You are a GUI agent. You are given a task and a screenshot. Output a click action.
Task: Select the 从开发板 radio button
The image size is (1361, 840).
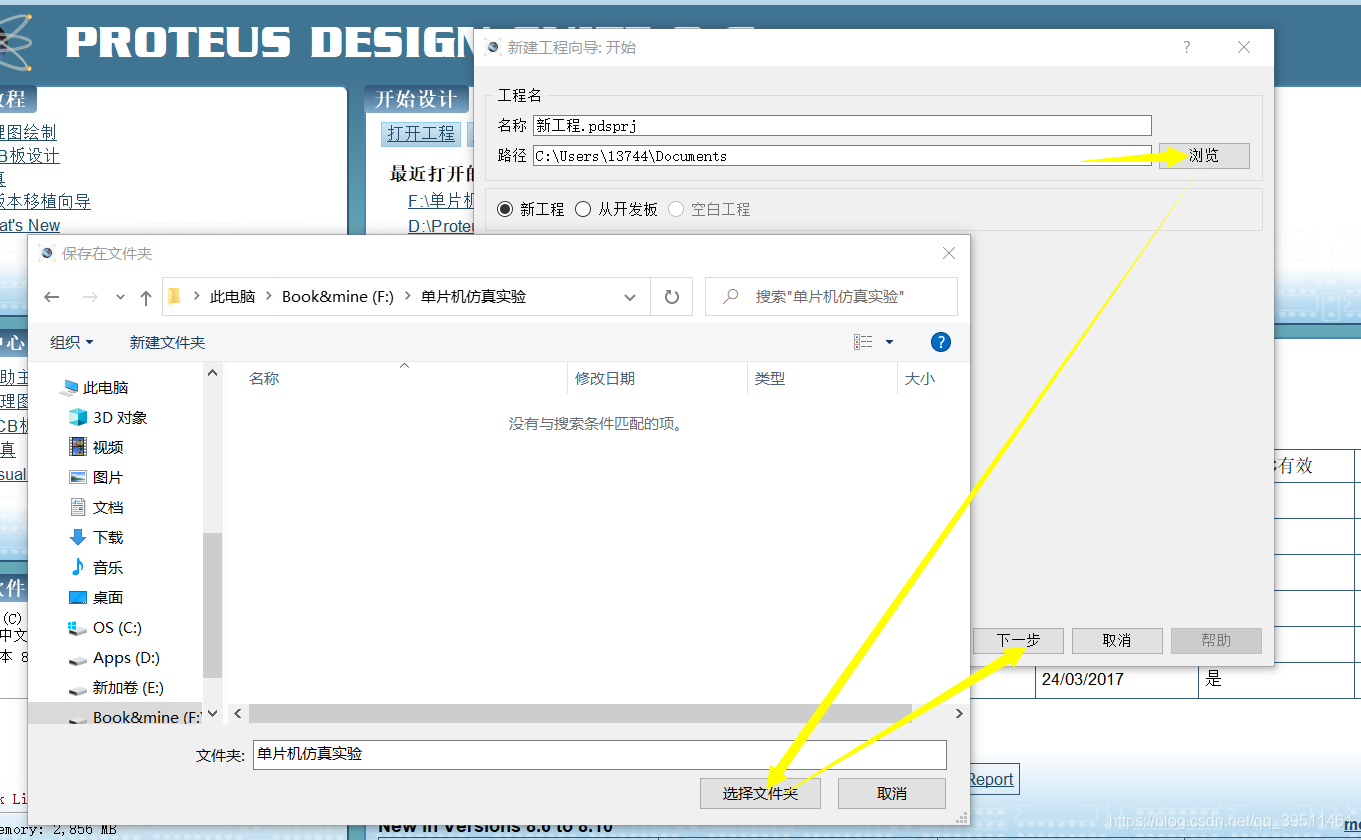[x=617, y=209]
